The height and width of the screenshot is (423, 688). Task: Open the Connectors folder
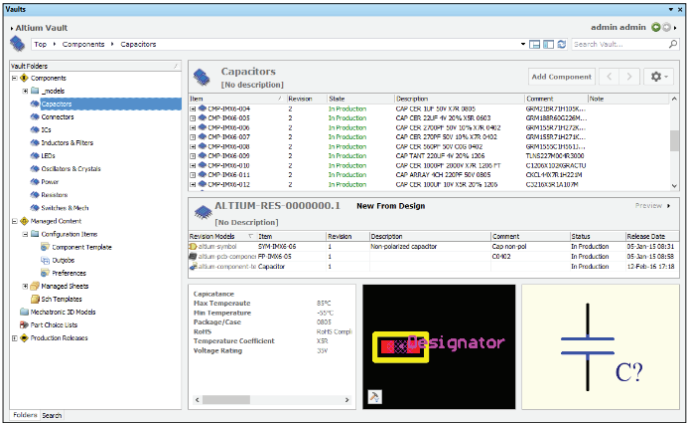pyautogui.click(x=57, y=117)
